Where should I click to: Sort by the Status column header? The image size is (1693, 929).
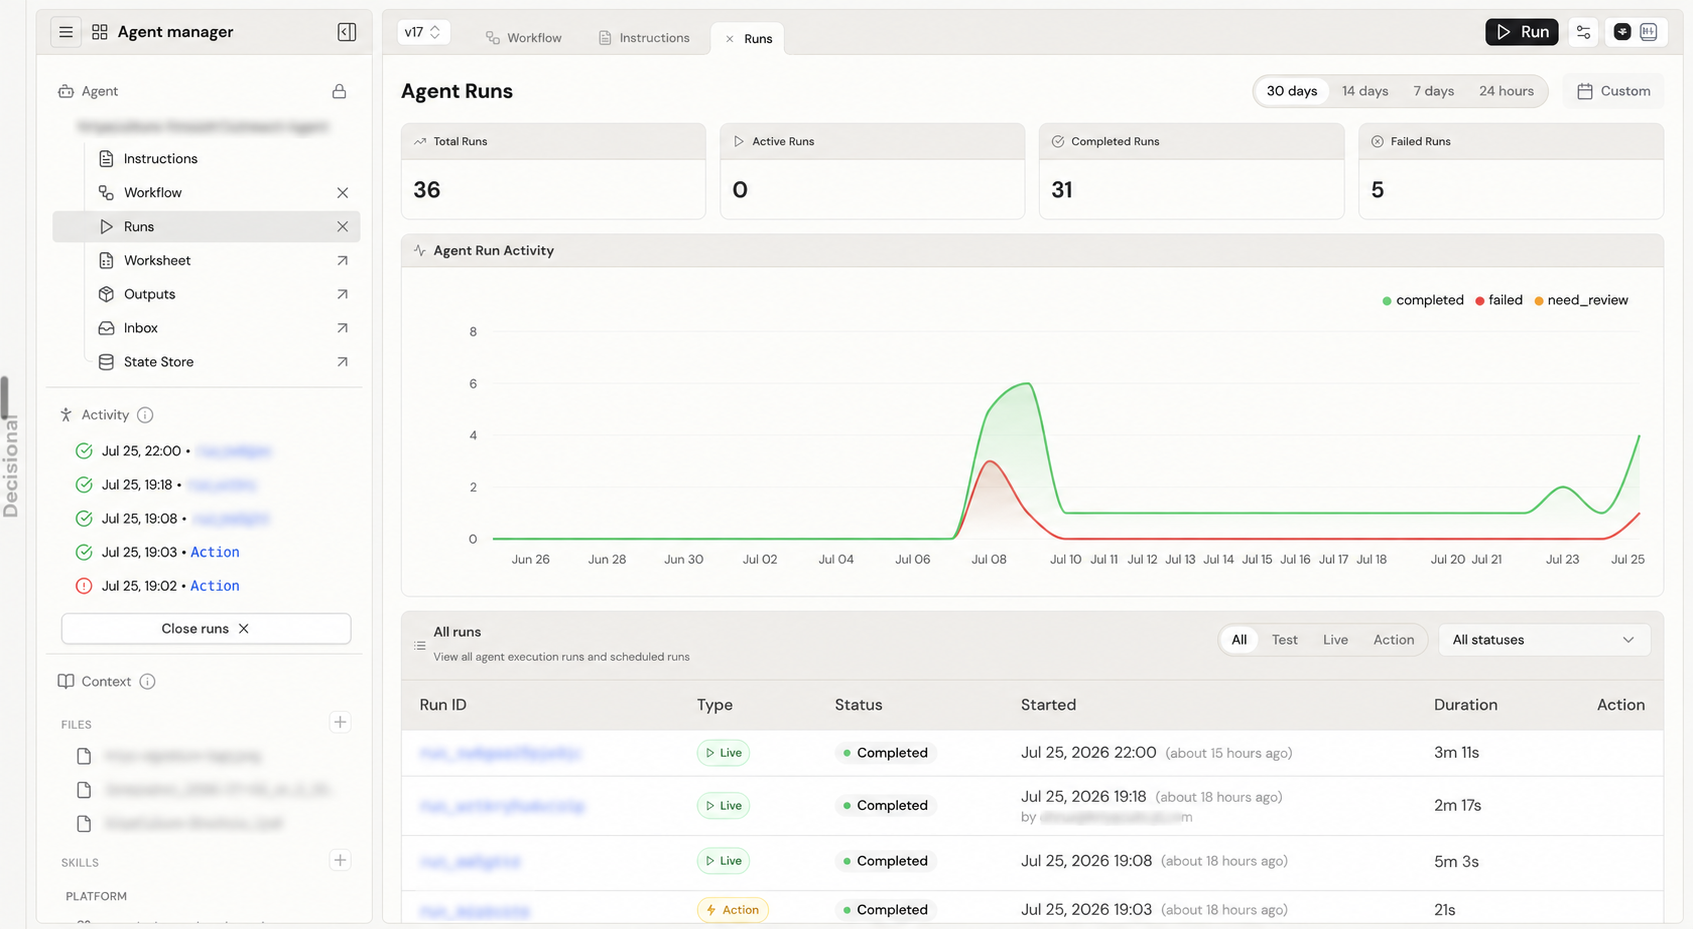(858, 705)
